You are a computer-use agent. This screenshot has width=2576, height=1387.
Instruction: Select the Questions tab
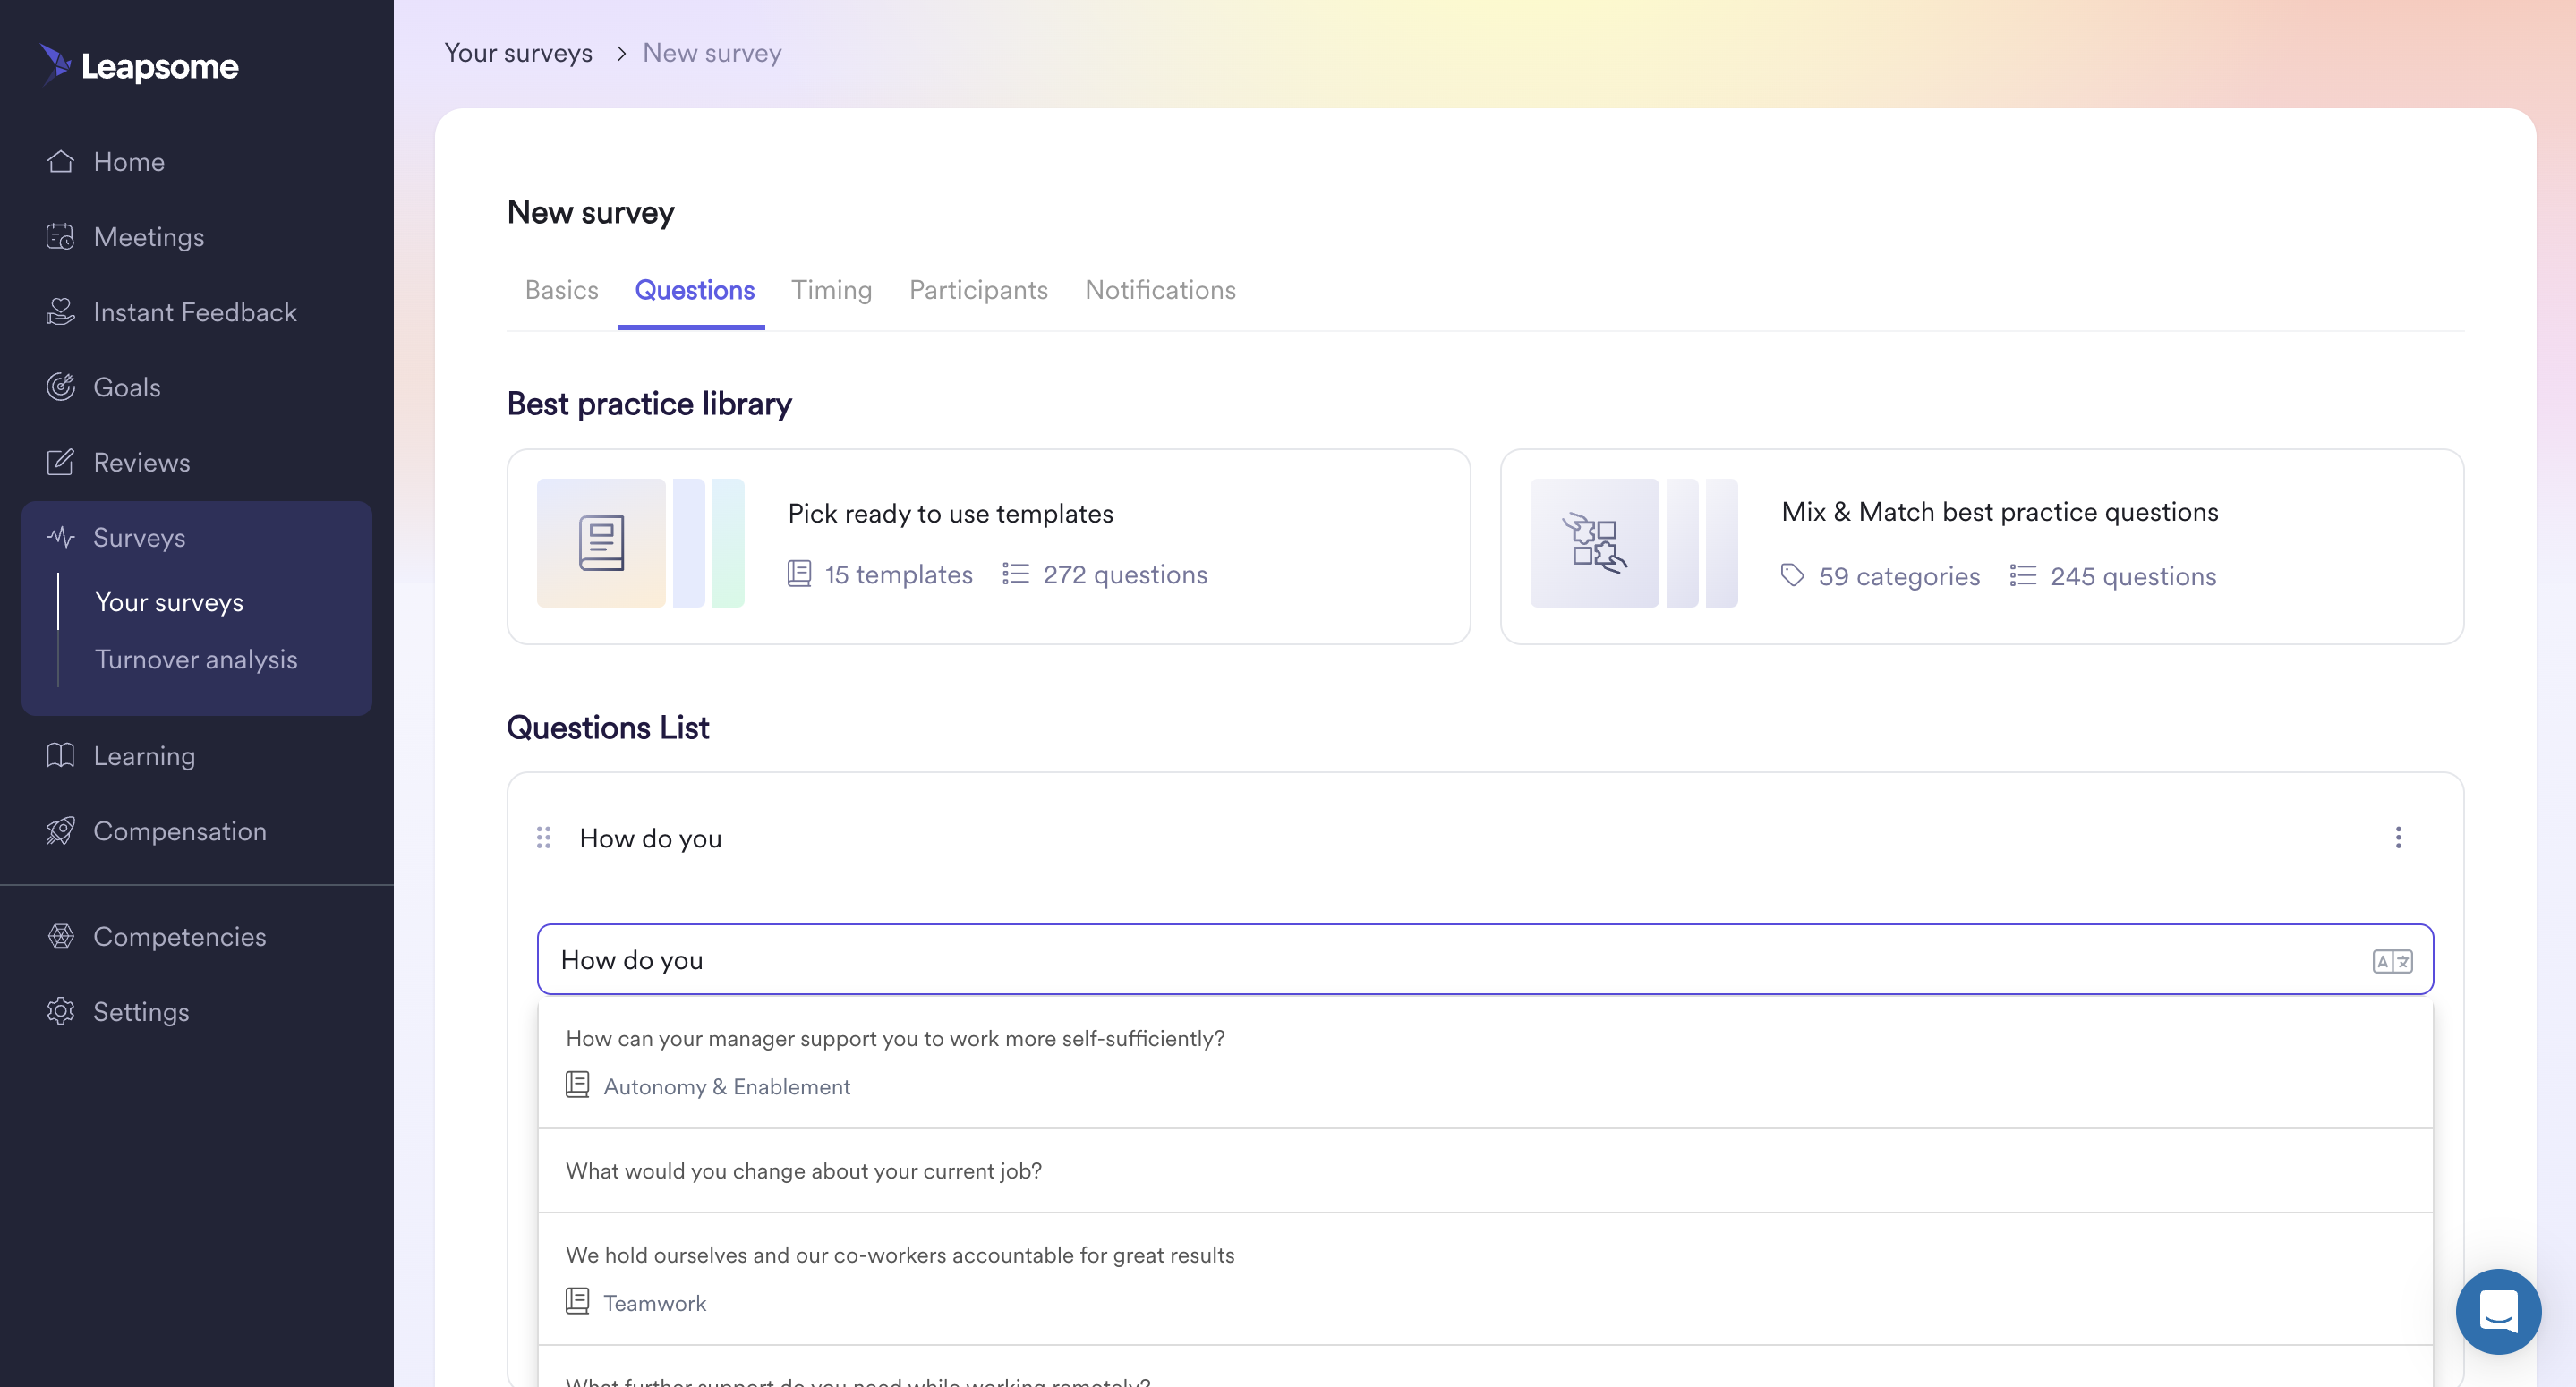695,290
